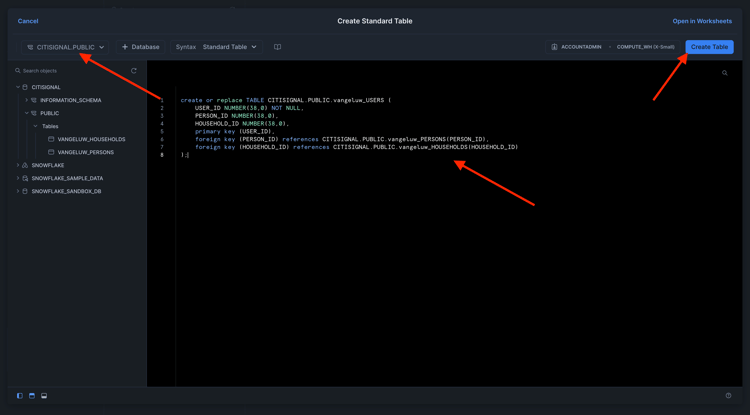Image resolution: width=750 pixels, height=415 pixels.
Task: Click the VANGELUW_HOUSEHOLDS table icon
Action: coord(51,139)
